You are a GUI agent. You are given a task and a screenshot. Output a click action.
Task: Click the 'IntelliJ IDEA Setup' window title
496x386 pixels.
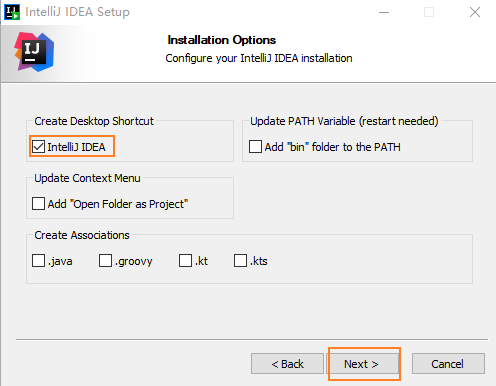pyautogui.click(x=77, y=12)
